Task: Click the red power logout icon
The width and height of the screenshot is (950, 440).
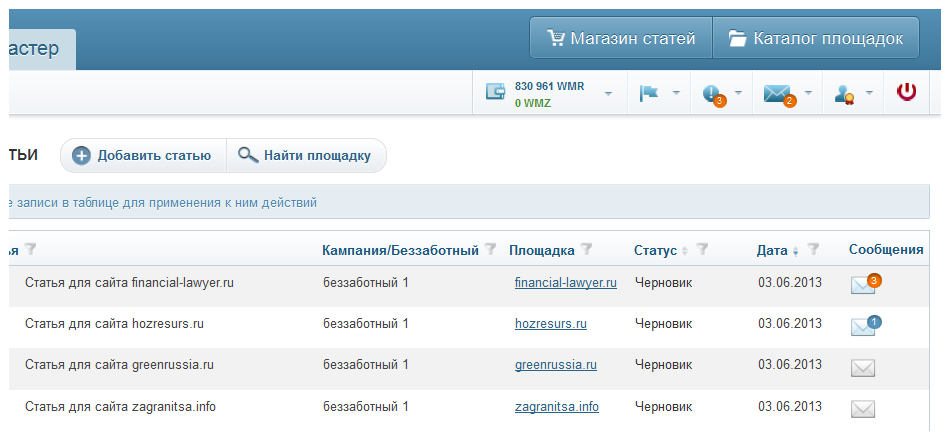Action: 906,93
